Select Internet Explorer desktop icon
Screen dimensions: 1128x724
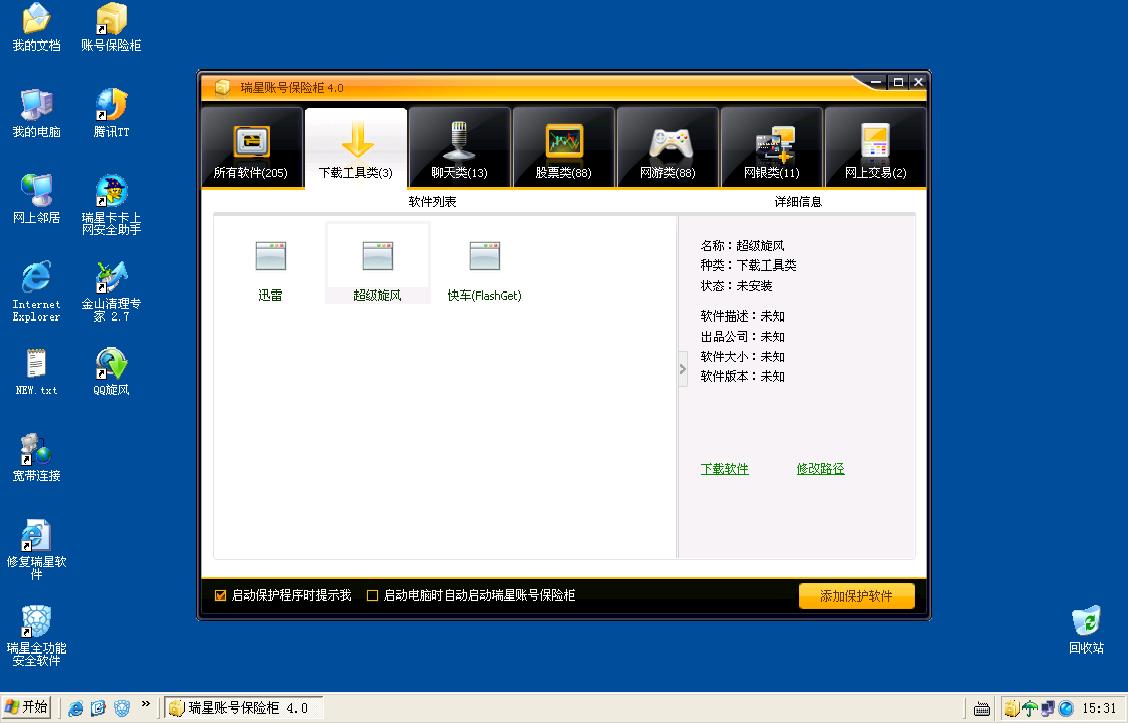(36, 291)
